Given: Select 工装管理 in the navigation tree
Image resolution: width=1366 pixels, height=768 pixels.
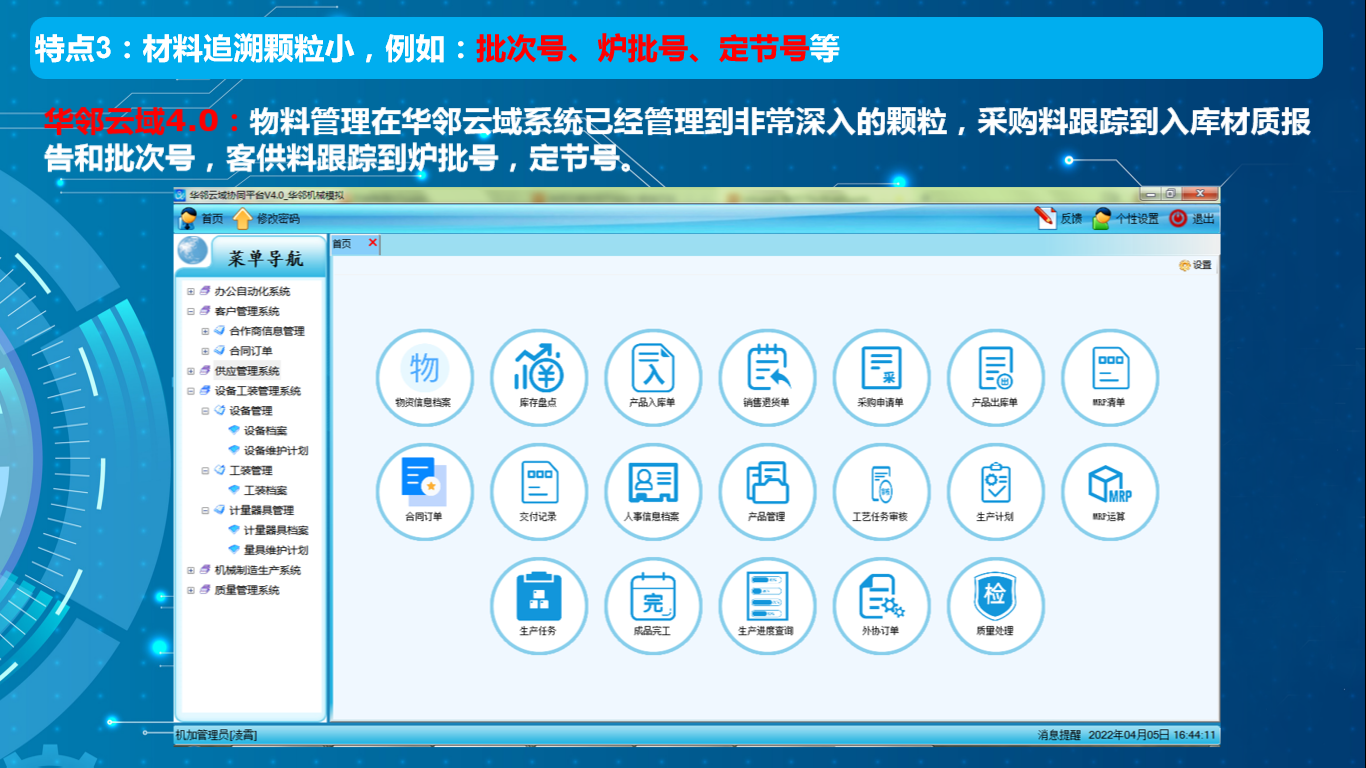Looking at the screenshot, I should [x=251, y=471].
